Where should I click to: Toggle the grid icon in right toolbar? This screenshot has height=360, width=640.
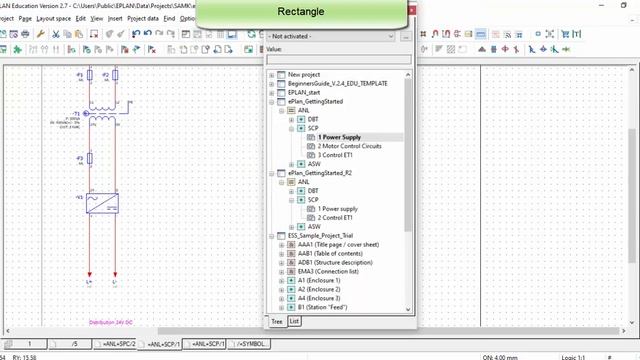click(423, 34)
